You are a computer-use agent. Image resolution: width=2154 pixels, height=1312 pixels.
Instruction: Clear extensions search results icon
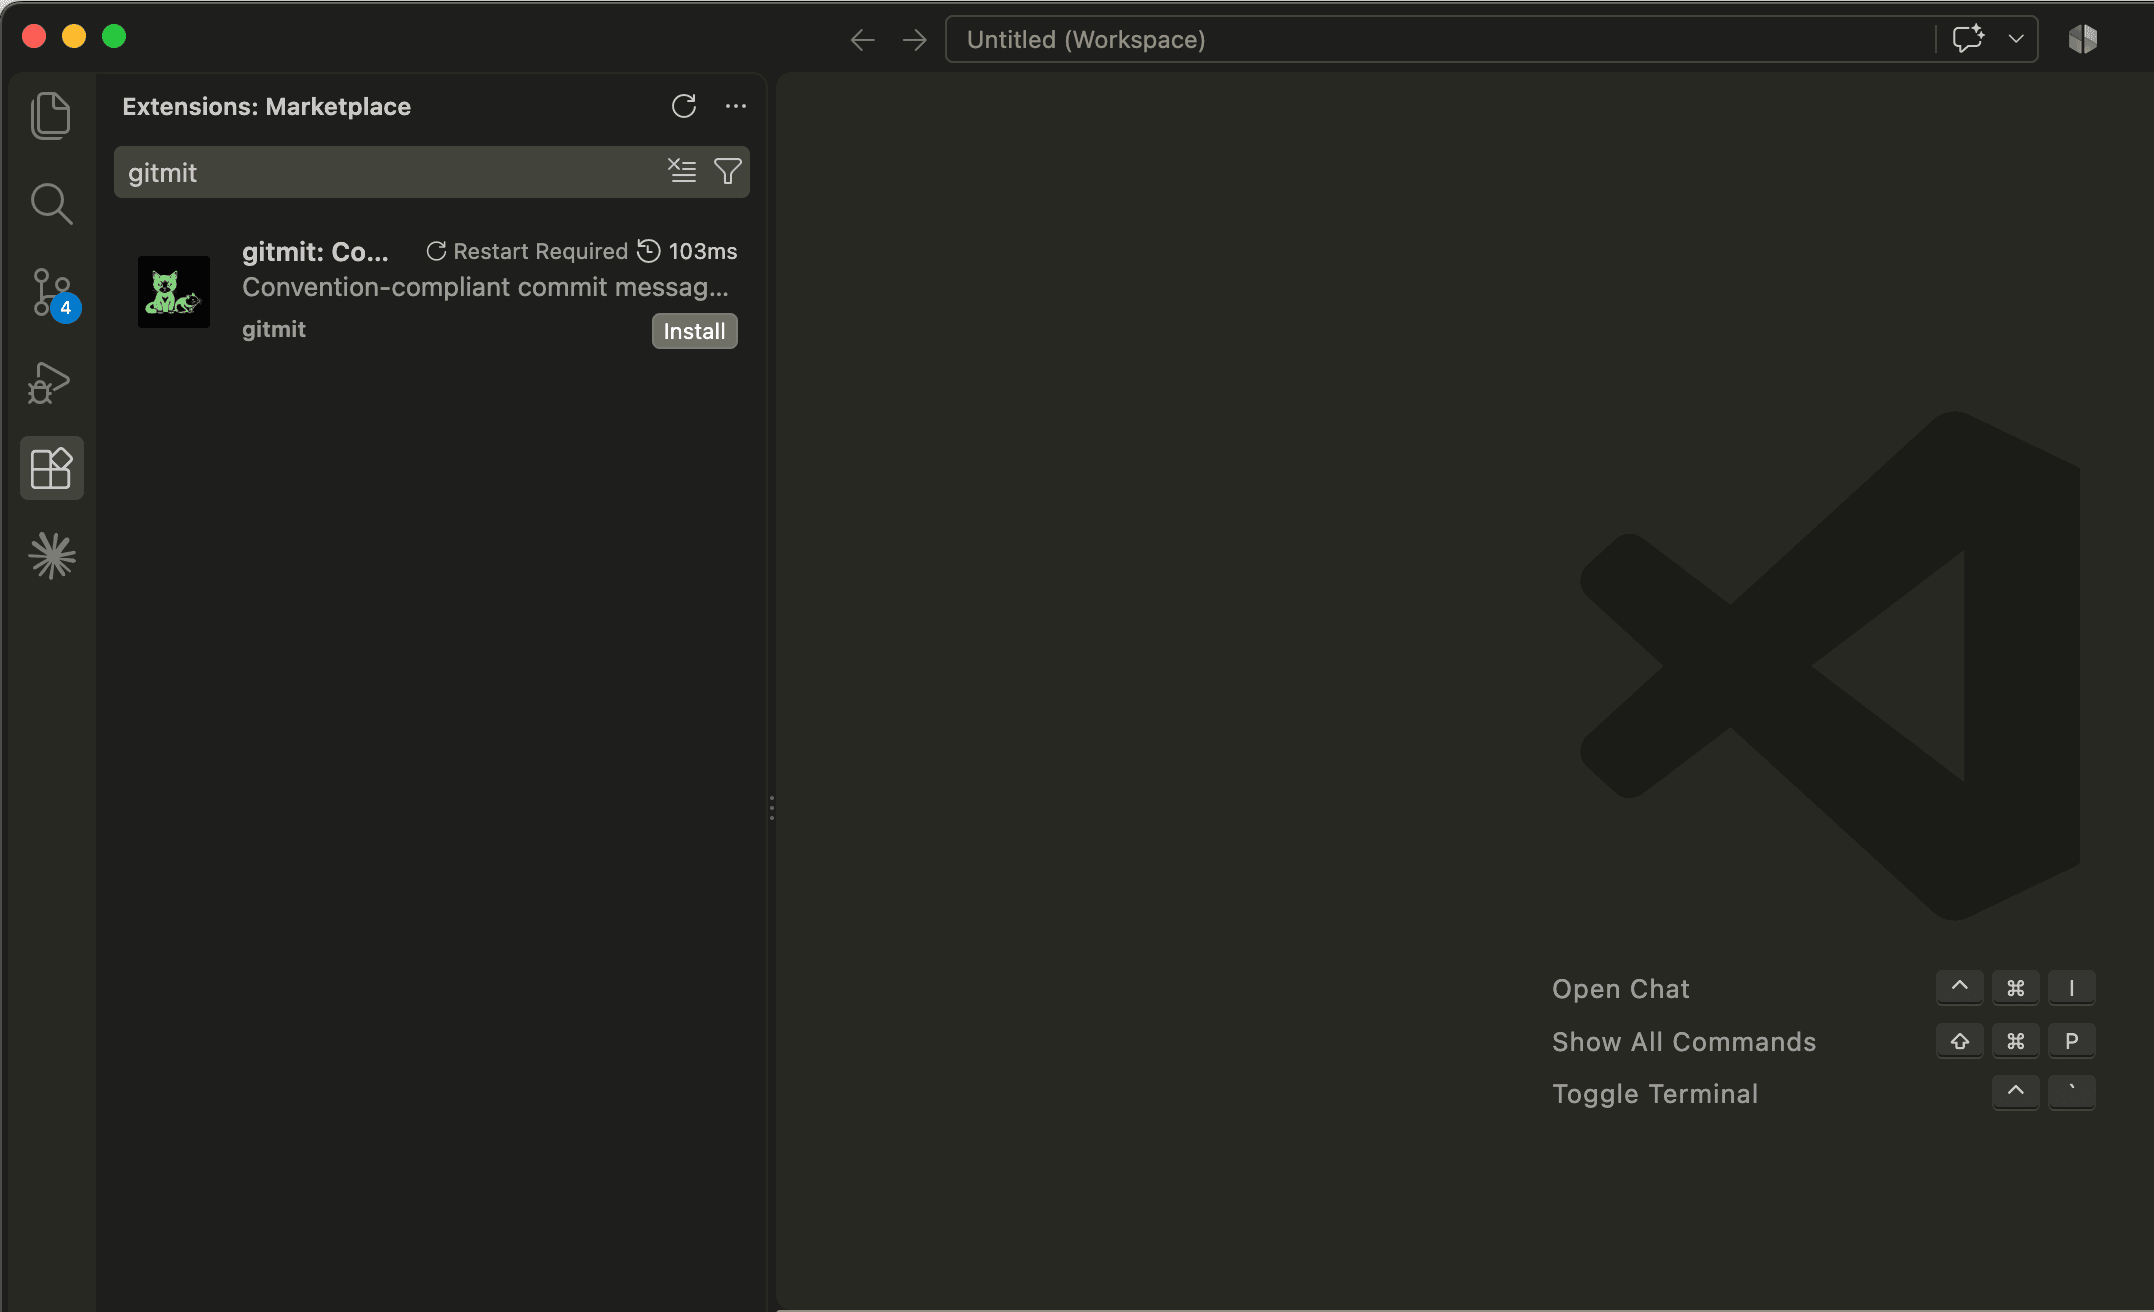pos(682,171)
